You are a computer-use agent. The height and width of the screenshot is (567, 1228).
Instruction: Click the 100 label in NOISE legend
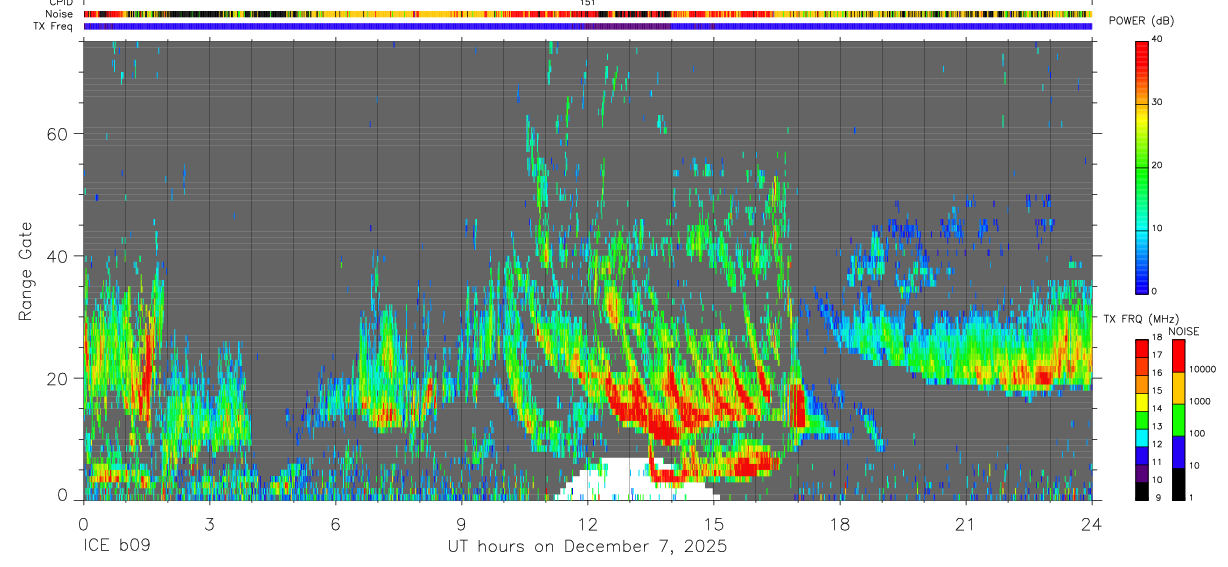(1197, 433)
